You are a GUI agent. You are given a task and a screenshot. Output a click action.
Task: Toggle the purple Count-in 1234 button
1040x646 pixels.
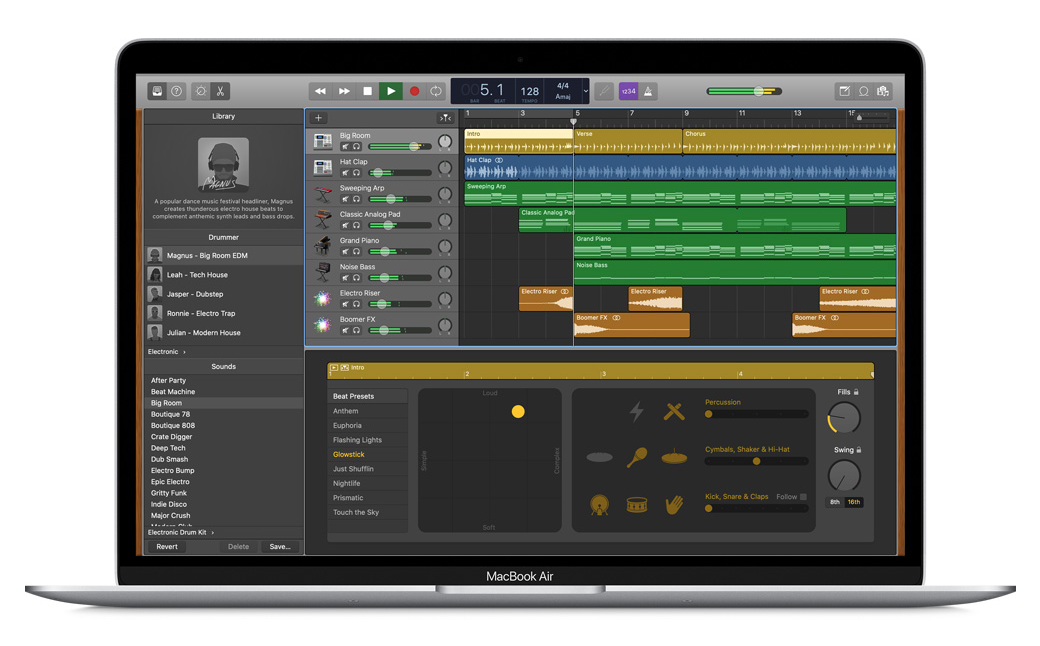pyautogui.click(x=628, y=91)
